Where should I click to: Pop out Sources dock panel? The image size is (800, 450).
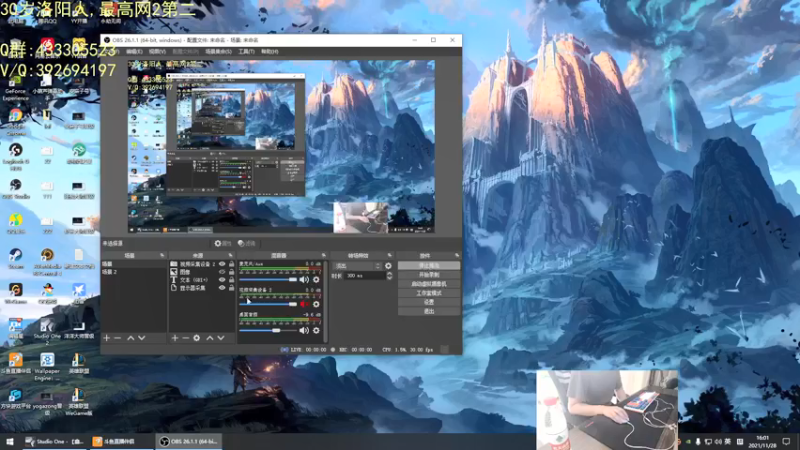tap(231, 256)
